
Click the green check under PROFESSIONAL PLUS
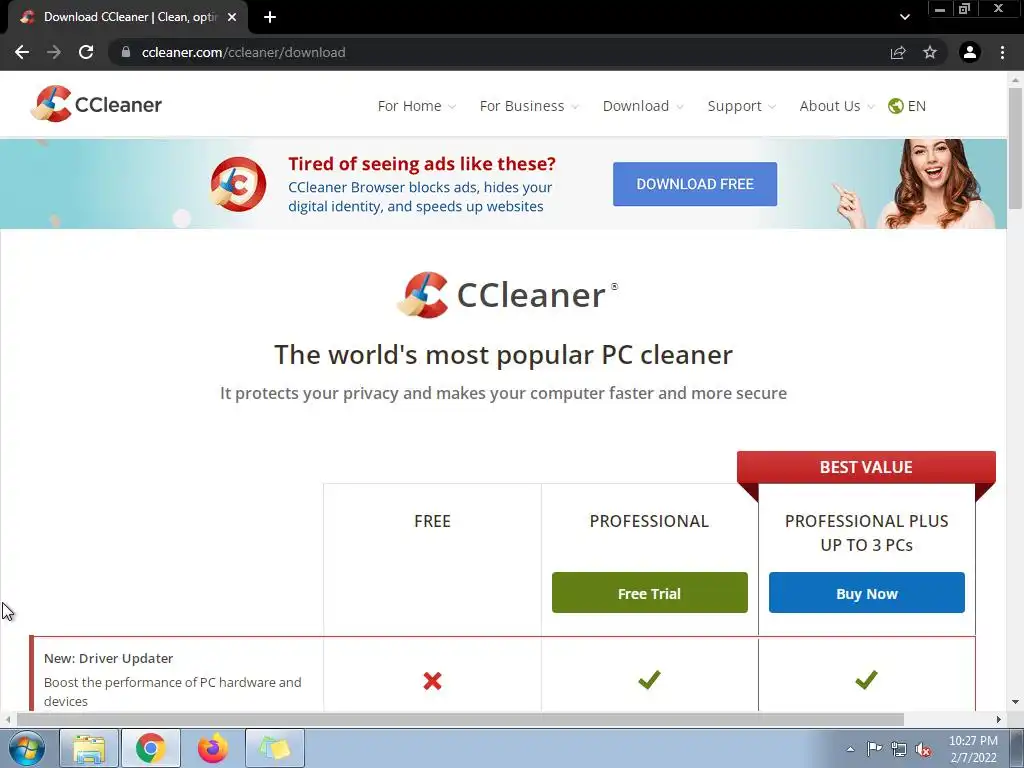point(866,680)
